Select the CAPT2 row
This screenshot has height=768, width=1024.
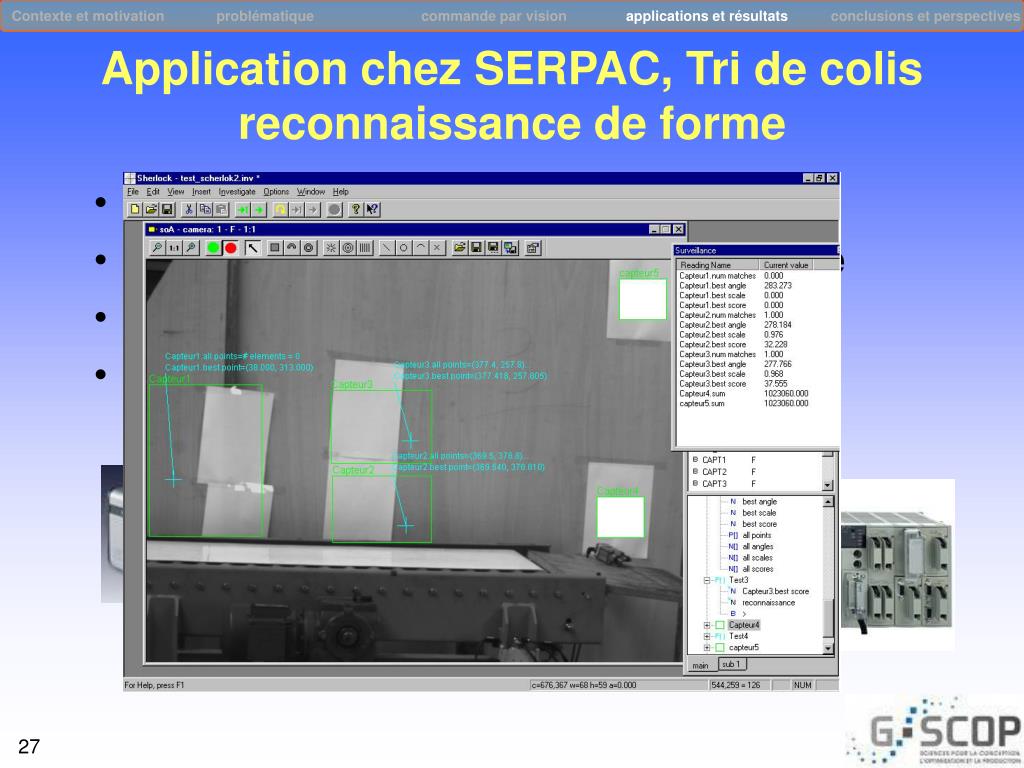pos(755,472)
